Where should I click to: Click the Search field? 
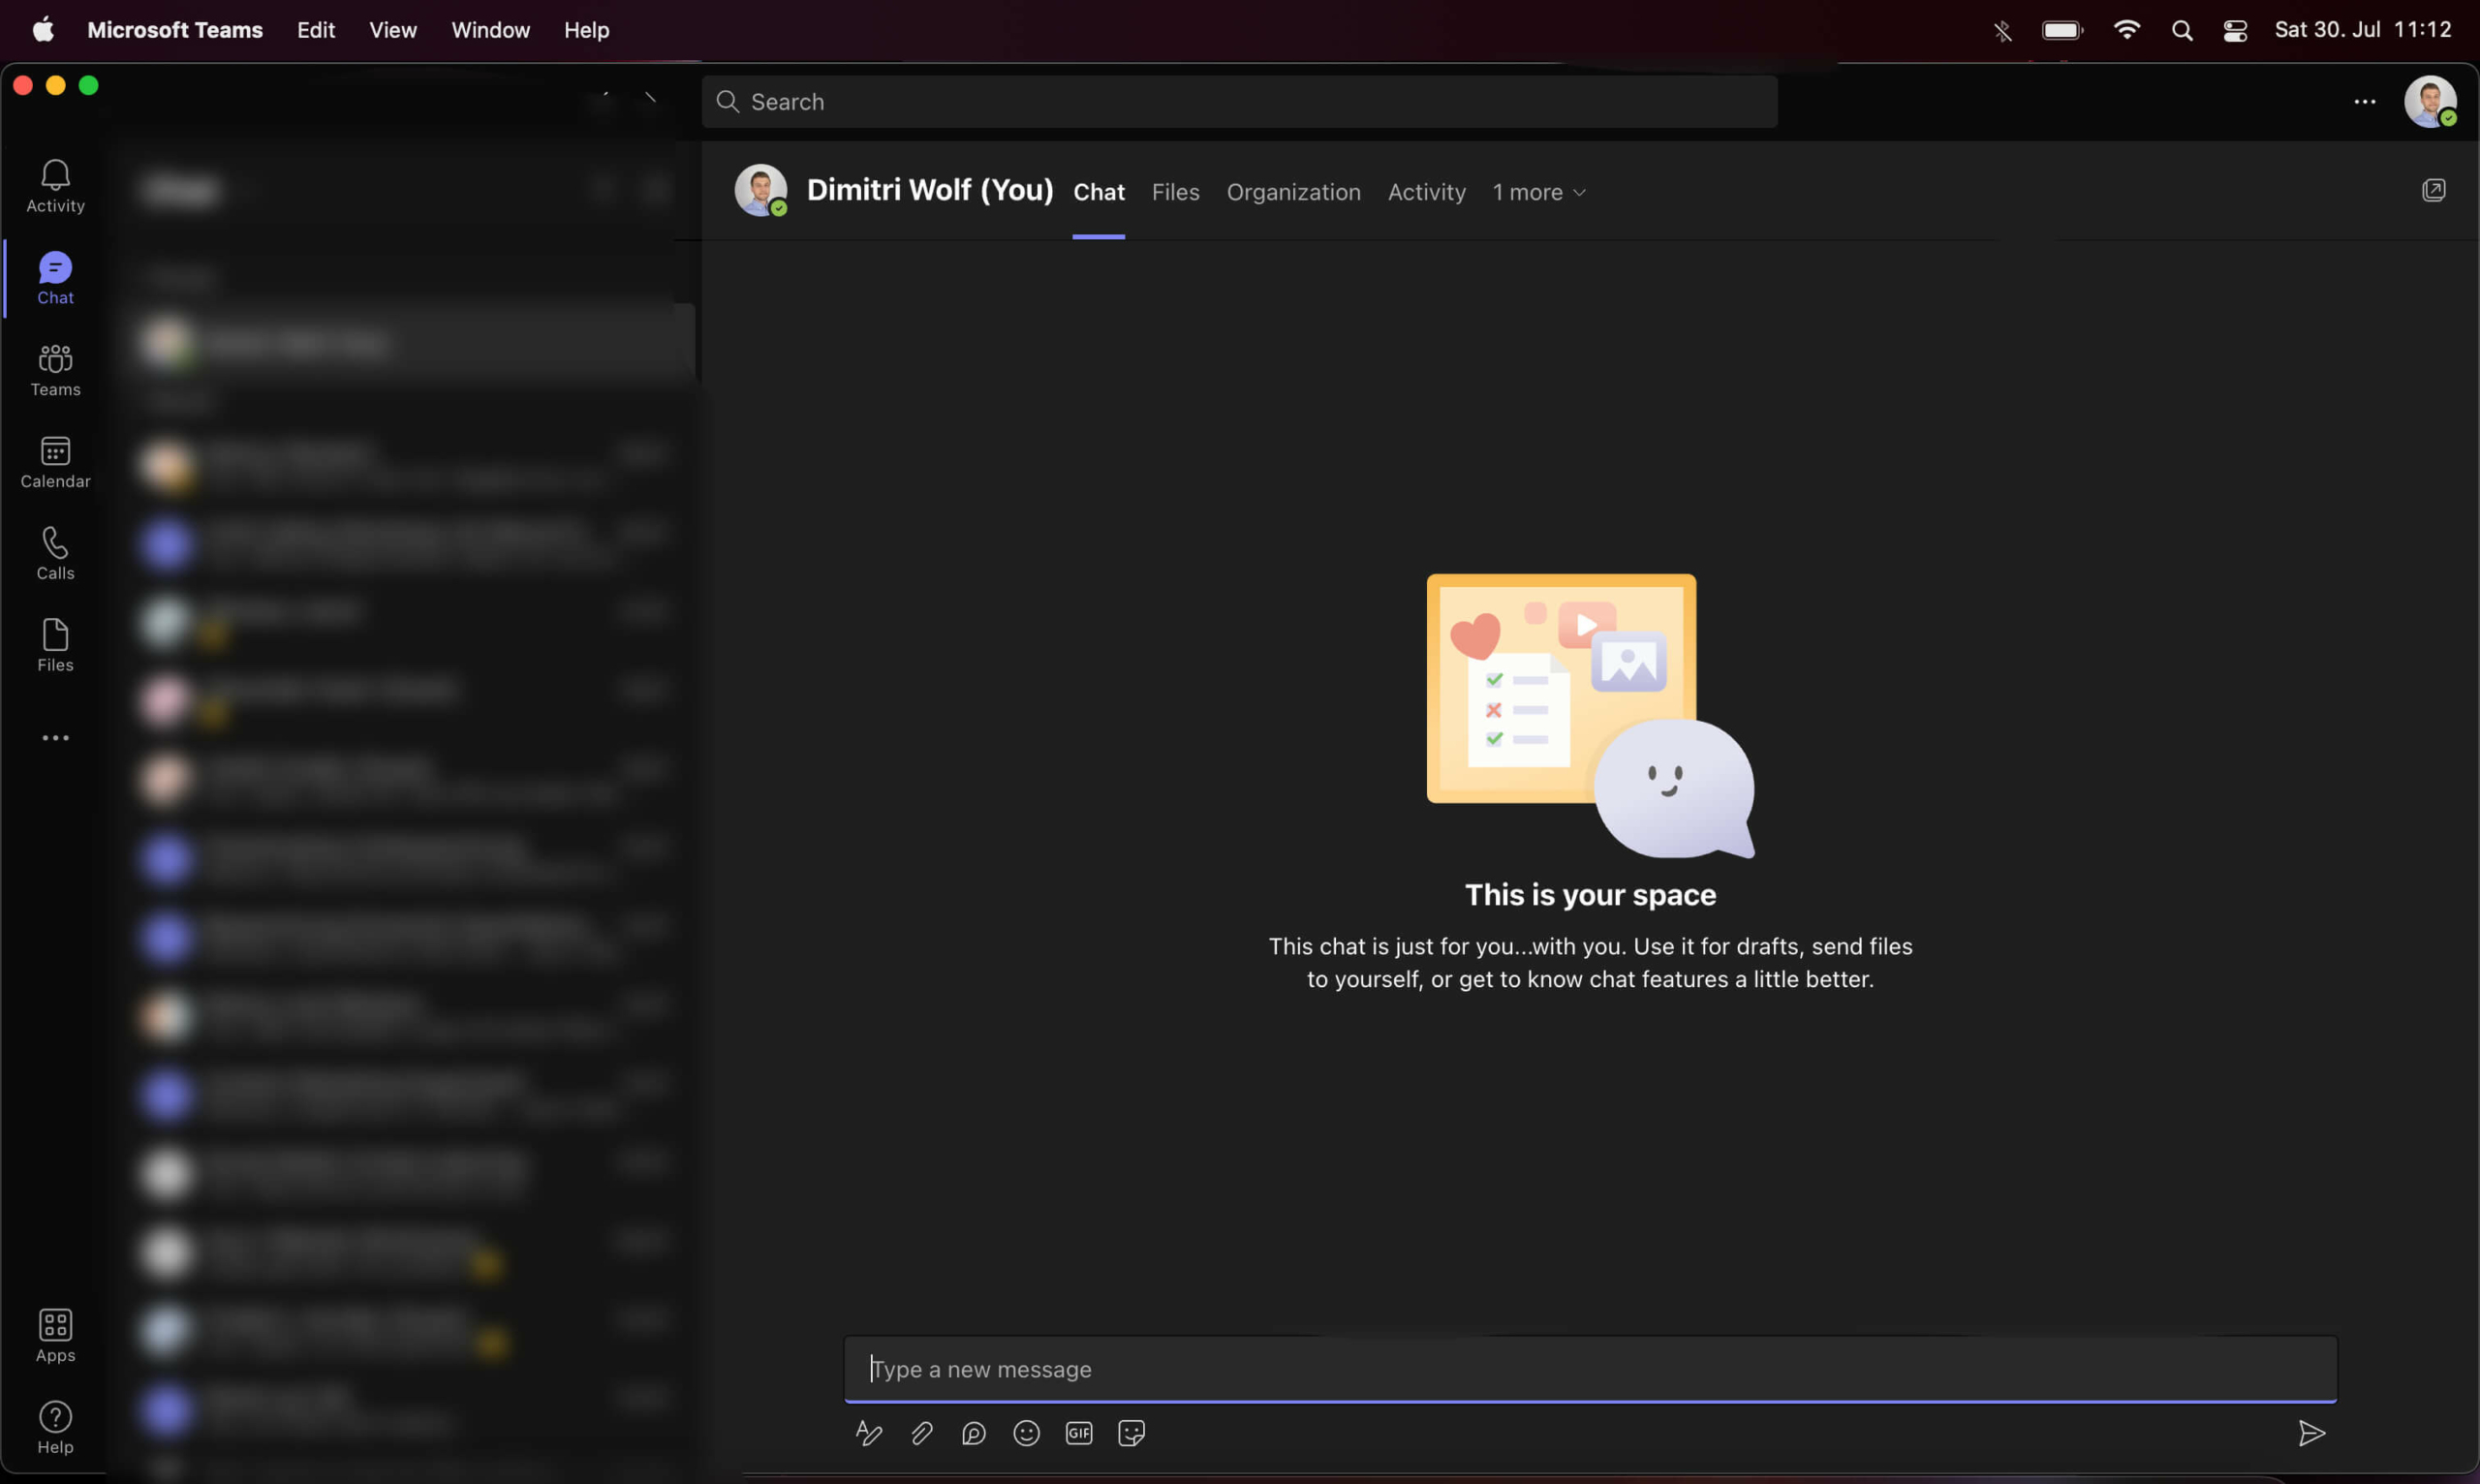pyautogui.click(x=1239, y=102)
